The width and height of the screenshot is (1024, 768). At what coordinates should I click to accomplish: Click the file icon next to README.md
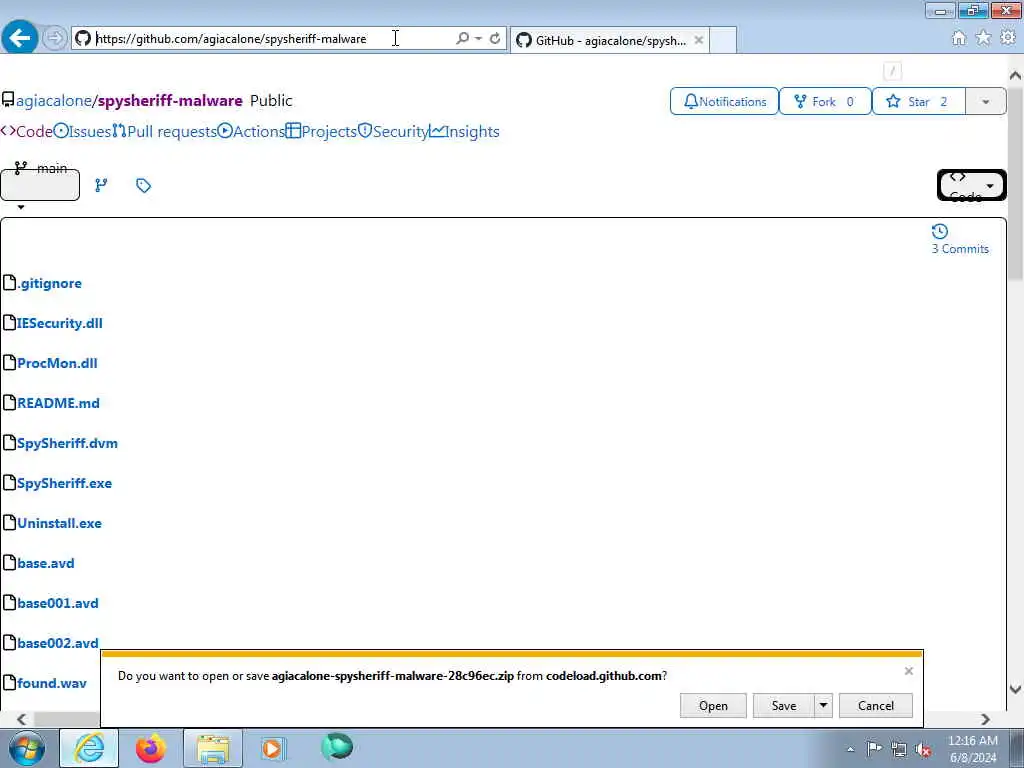[9, 402]
